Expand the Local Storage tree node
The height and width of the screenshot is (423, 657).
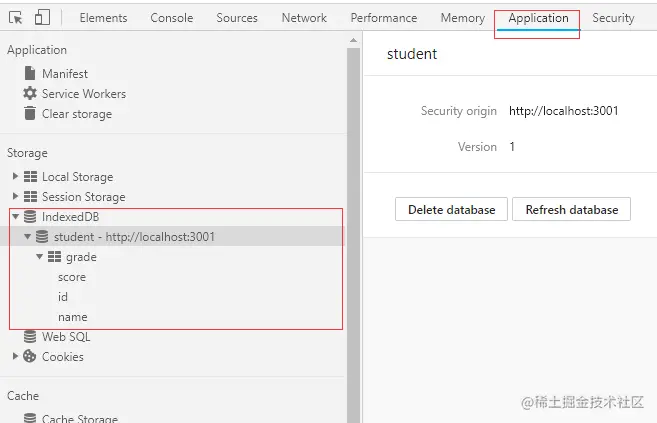coord(15,176)
